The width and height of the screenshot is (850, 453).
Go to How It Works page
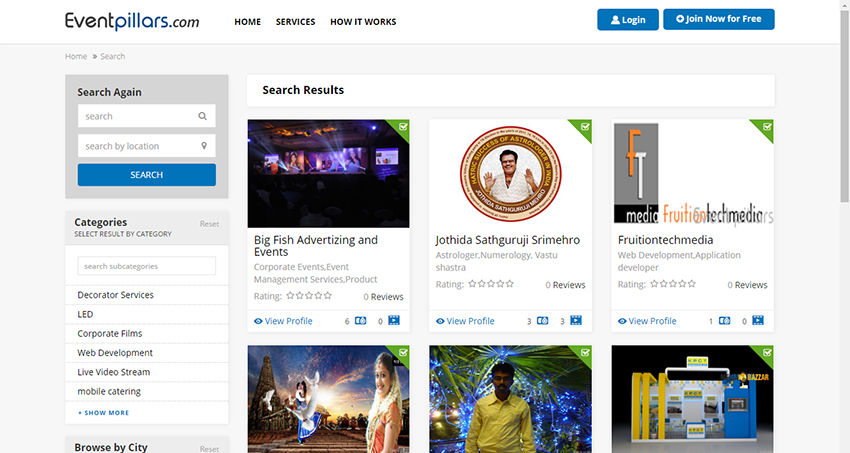tap(363, 22)
